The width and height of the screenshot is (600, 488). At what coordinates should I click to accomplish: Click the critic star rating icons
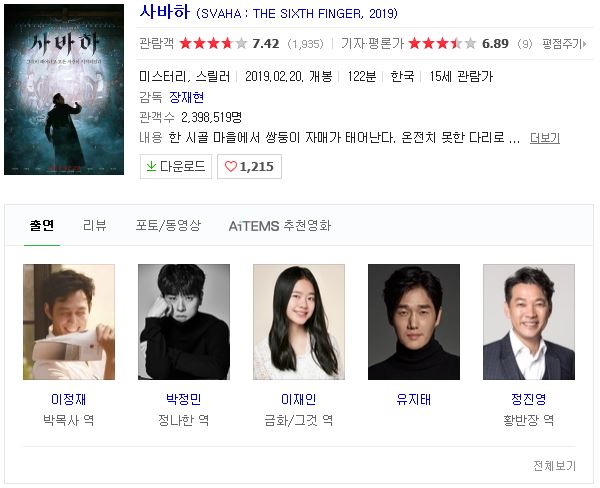[442, 44]
